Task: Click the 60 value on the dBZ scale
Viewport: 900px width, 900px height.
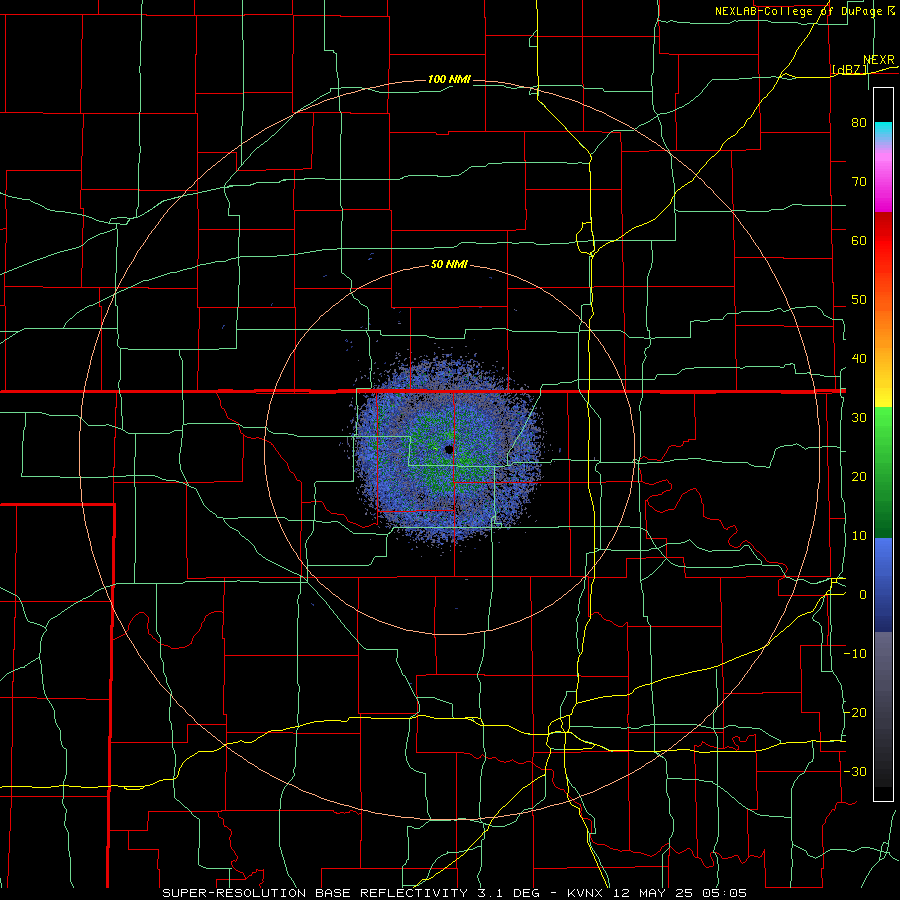Action: click(x=859, y=240)
